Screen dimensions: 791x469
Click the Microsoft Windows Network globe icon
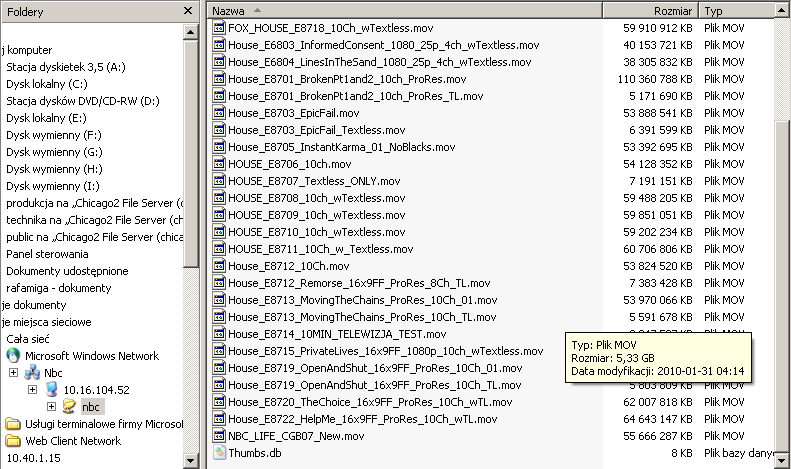pos(13,356)
